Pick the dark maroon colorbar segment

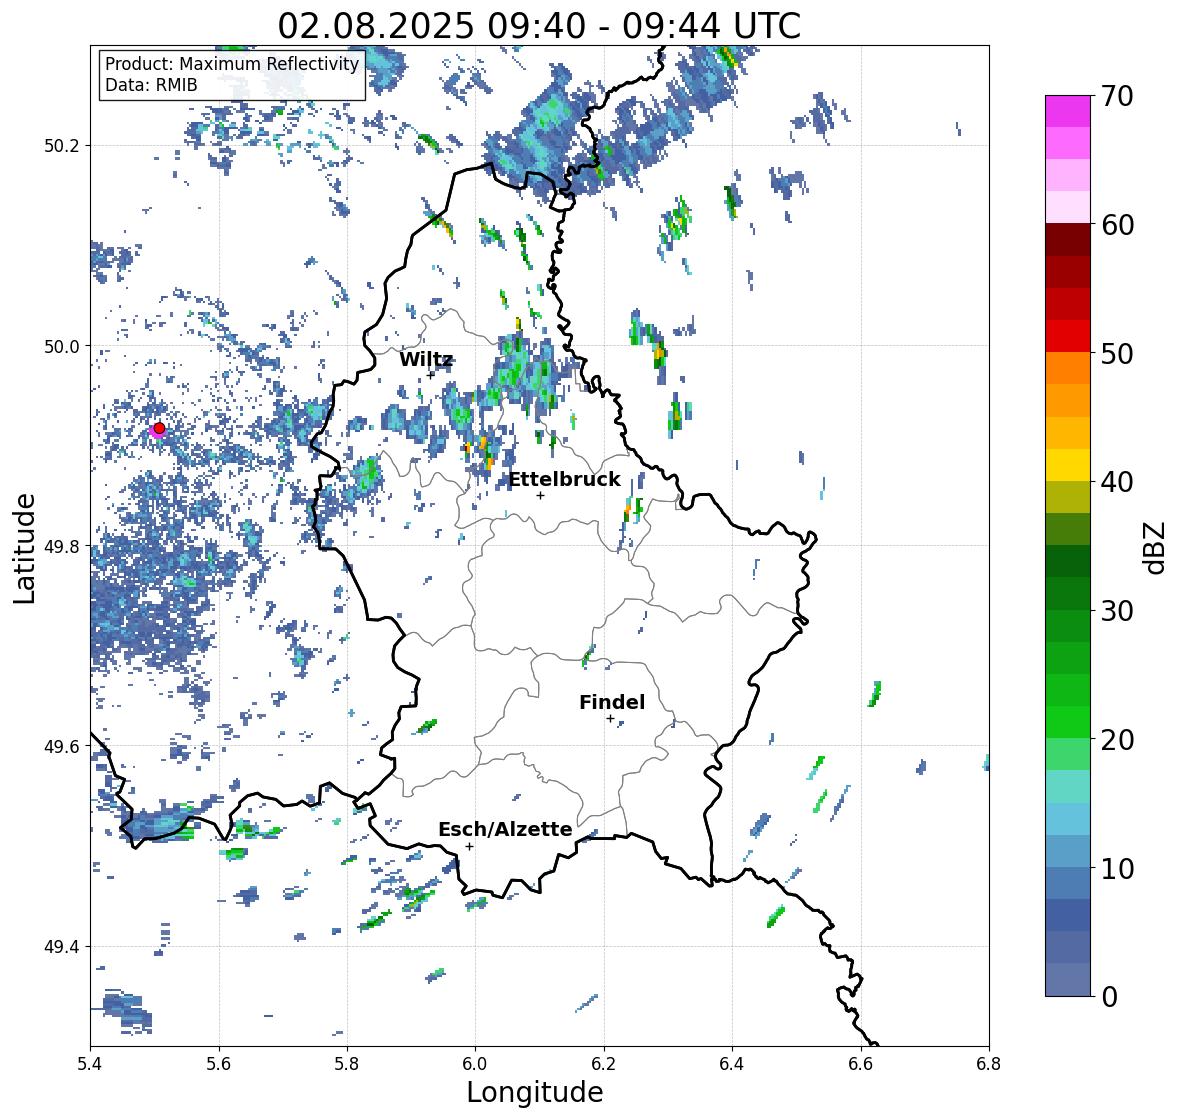[1068, 240]
